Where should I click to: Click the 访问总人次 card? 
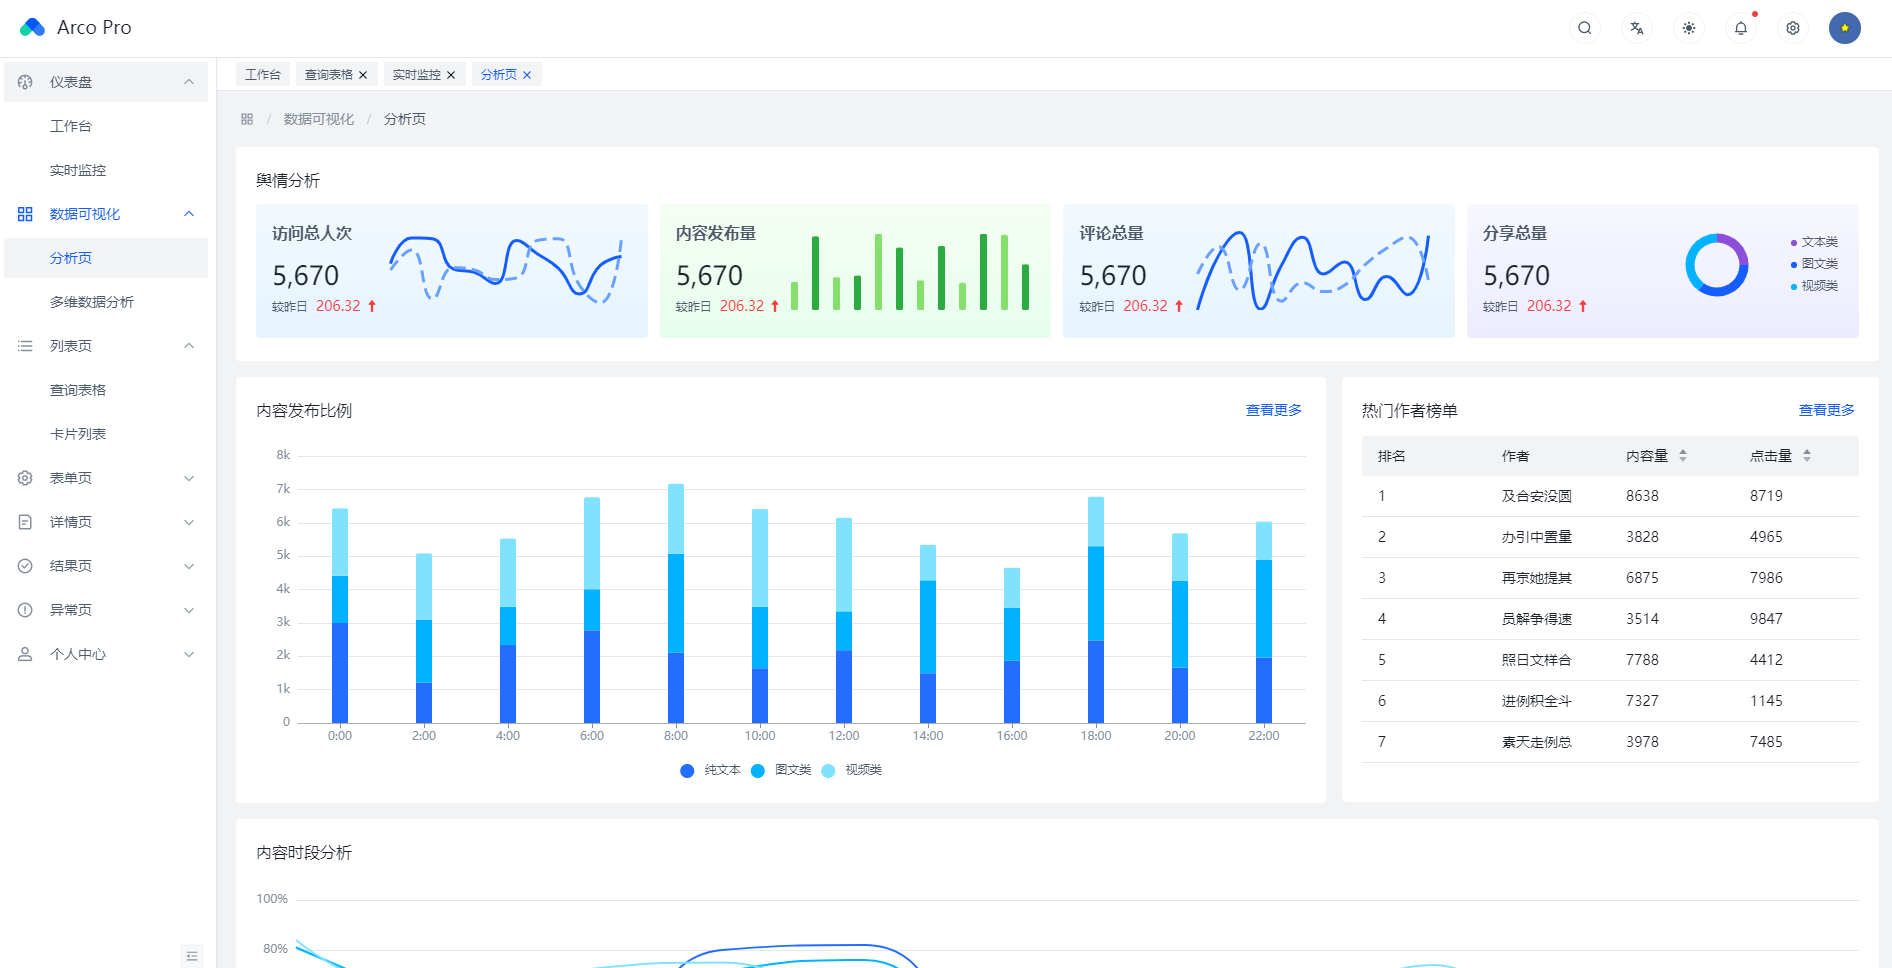click(x=452, y=271)
